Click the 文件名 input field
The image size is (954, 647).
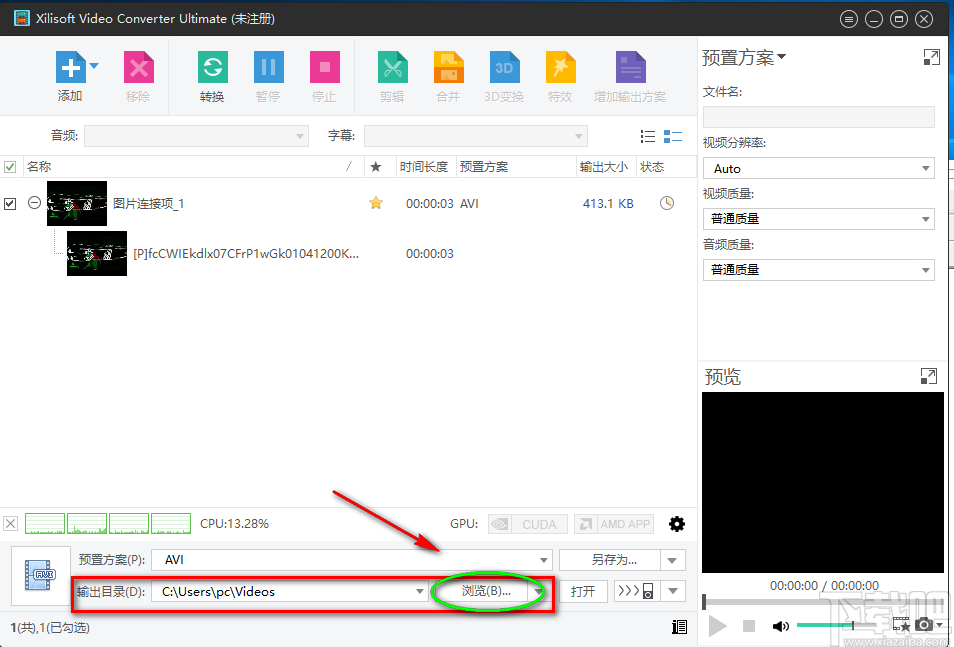click(x=818, y=117)
